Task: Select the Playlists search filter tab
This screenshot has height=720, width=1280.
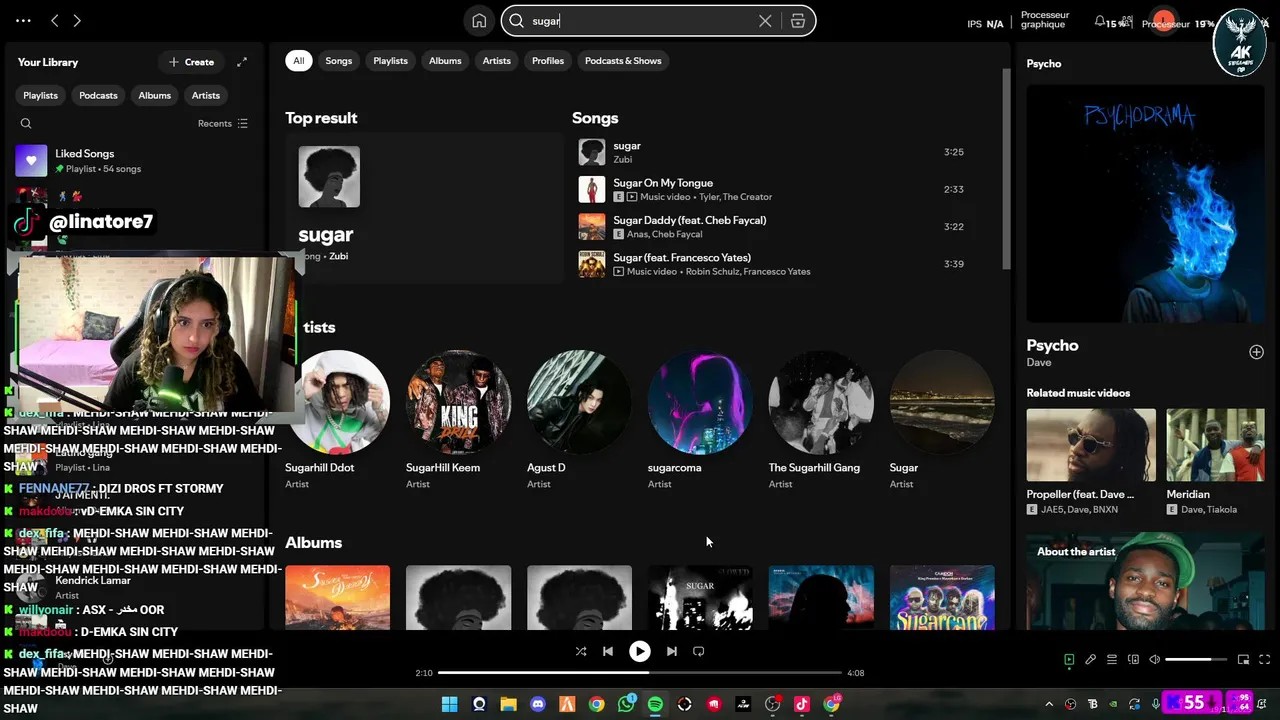Action: coord(390,61)
